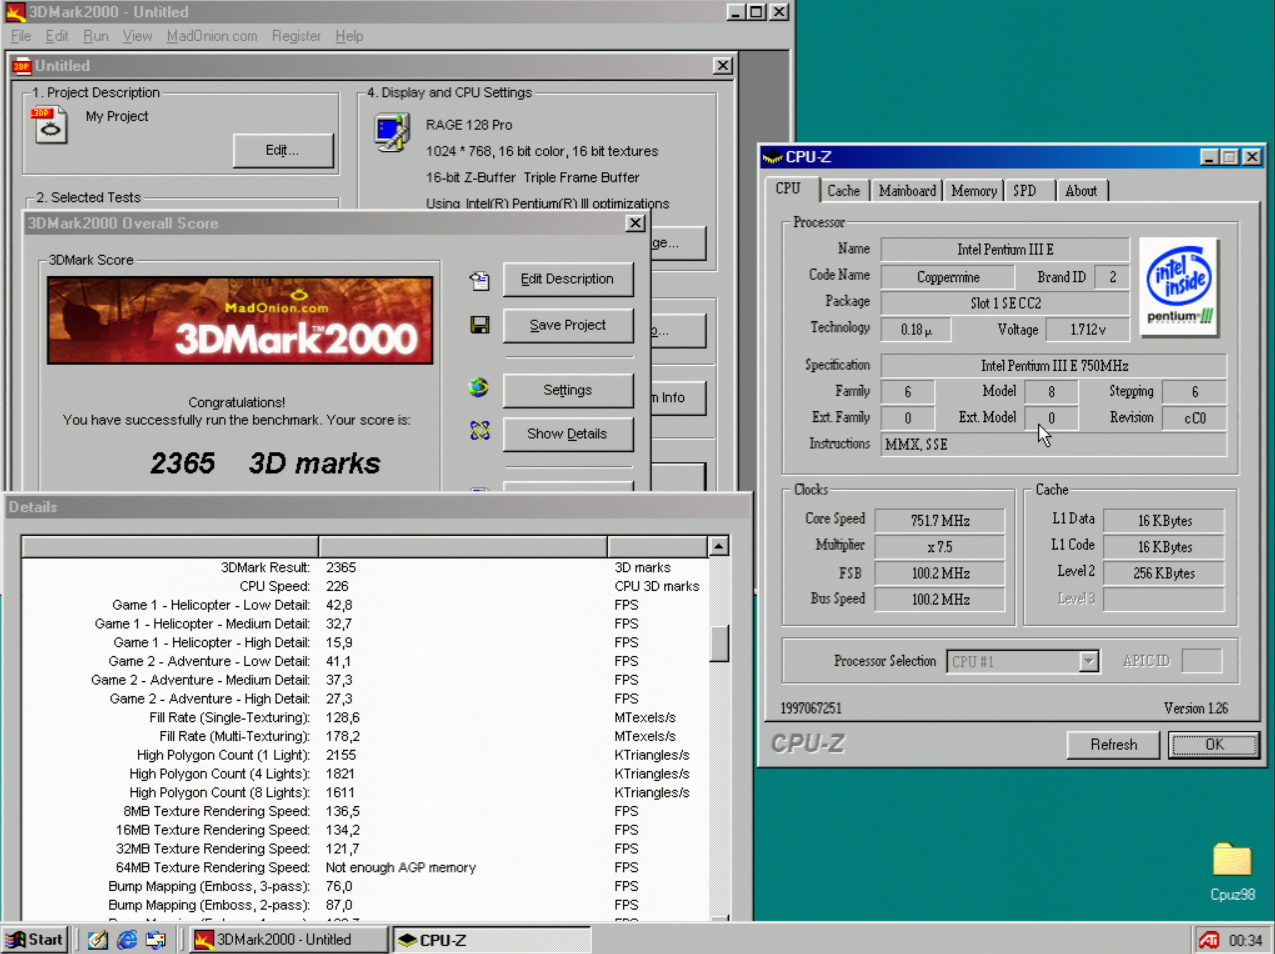Open the Help menu
The width and height of the screenshot is (1275, 954).
pyautogui.click(x=349, y=36)
